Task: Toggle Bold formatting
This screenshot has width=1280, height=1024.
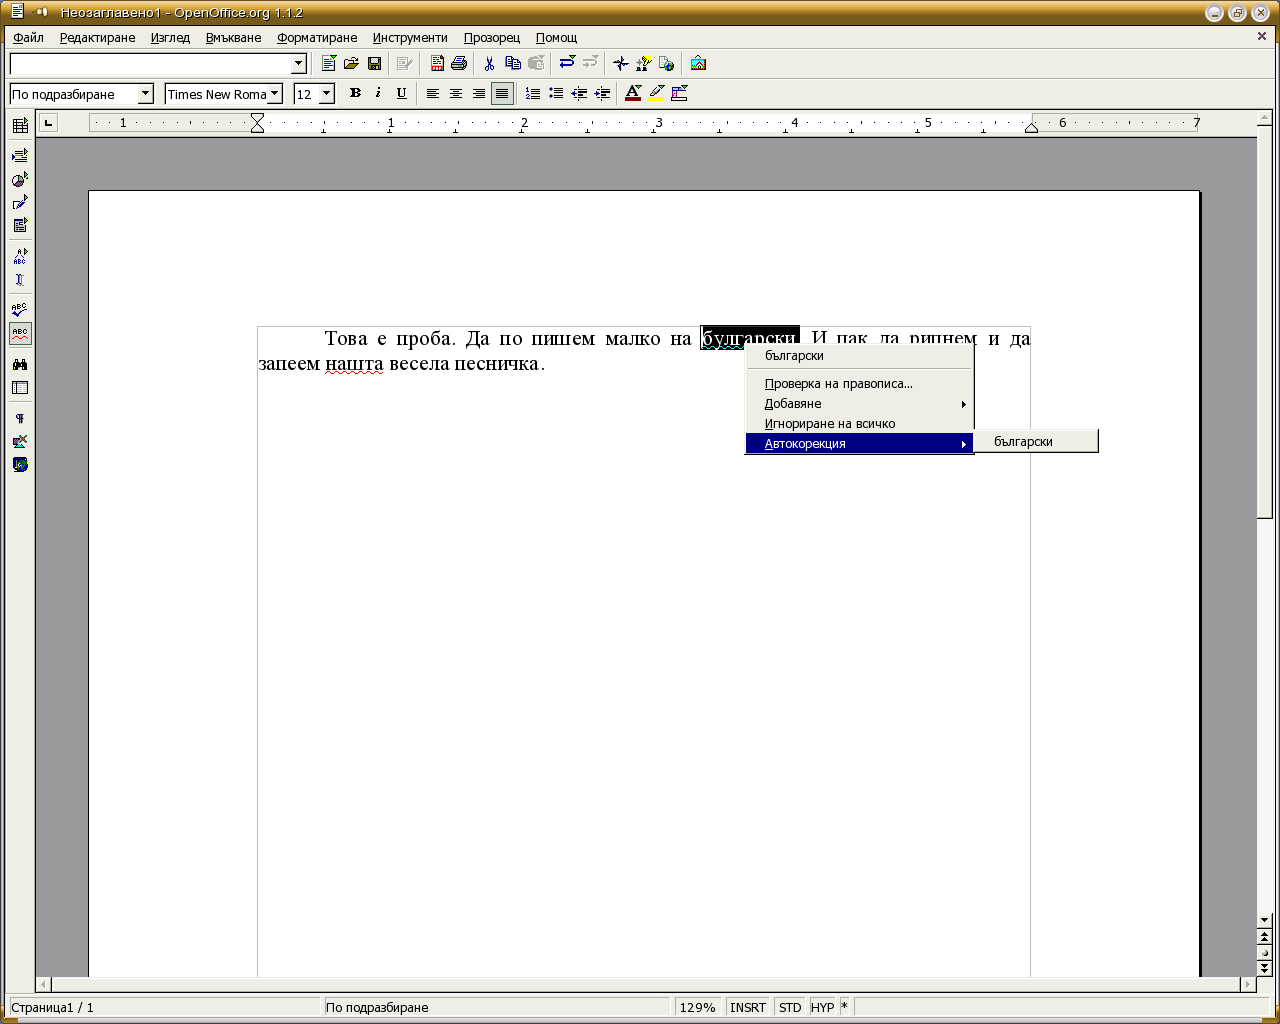Action: 355,94
